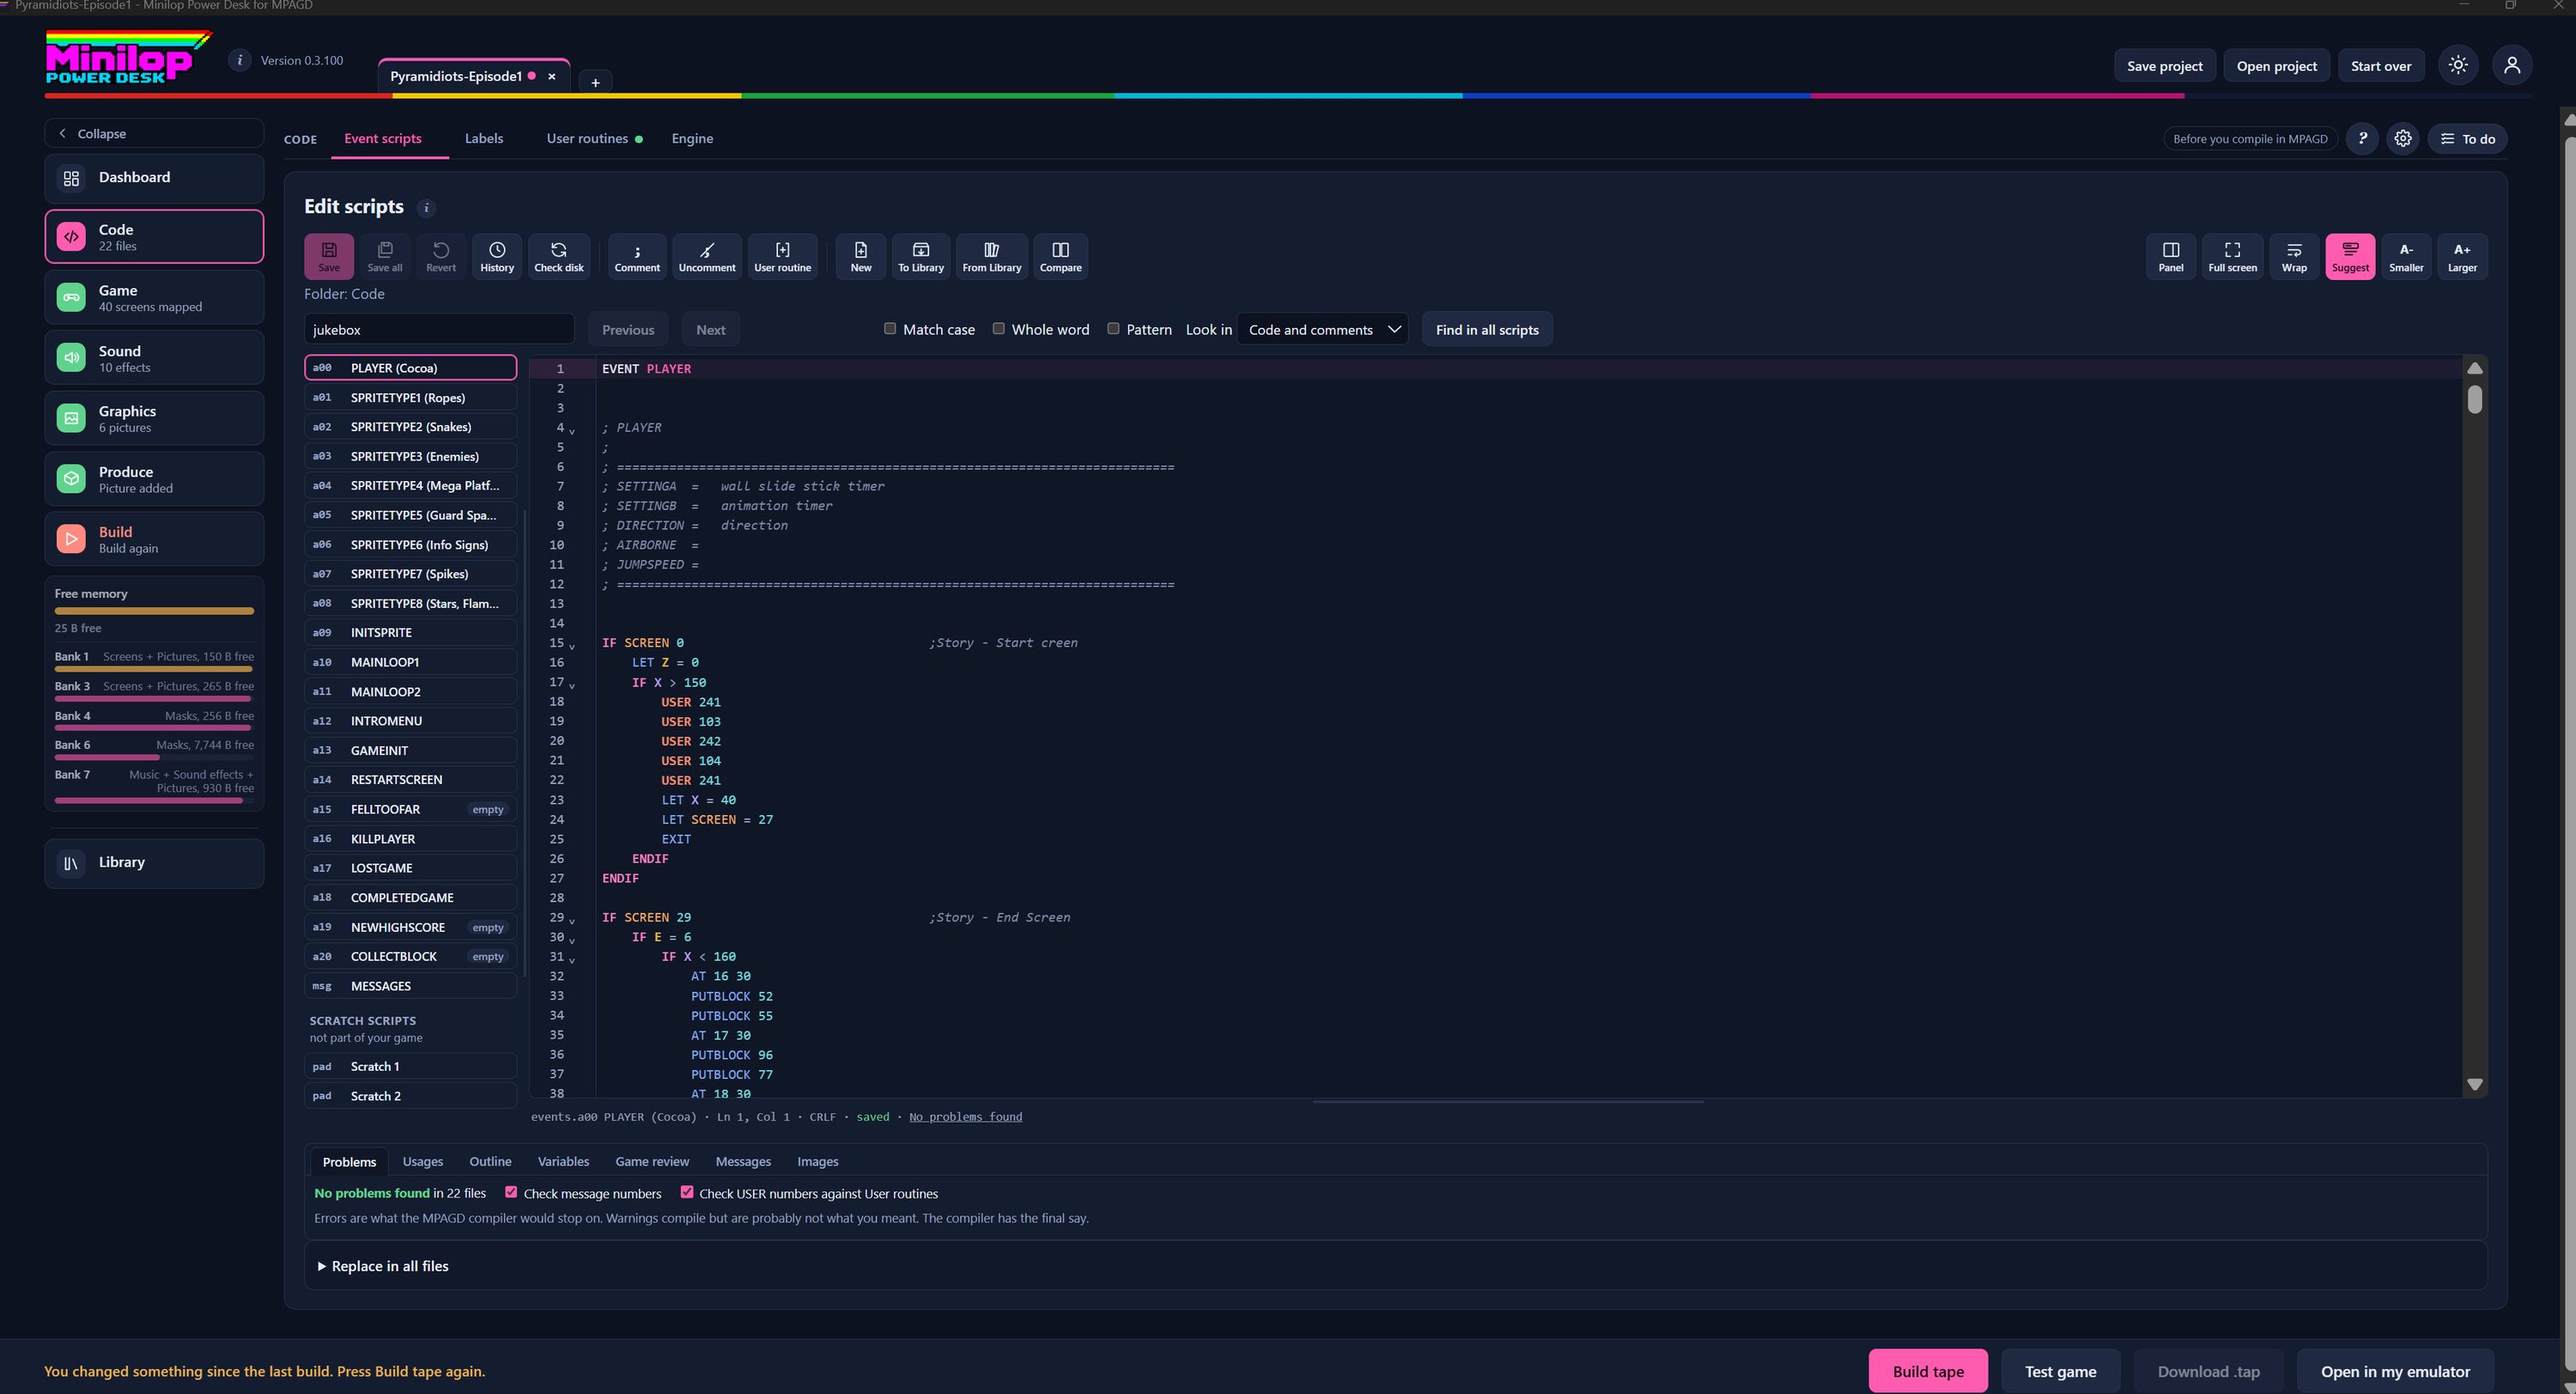The image size is (2576, 1394).
Task: Switch editor to Full screen
Action: [x=2232, y=256]
